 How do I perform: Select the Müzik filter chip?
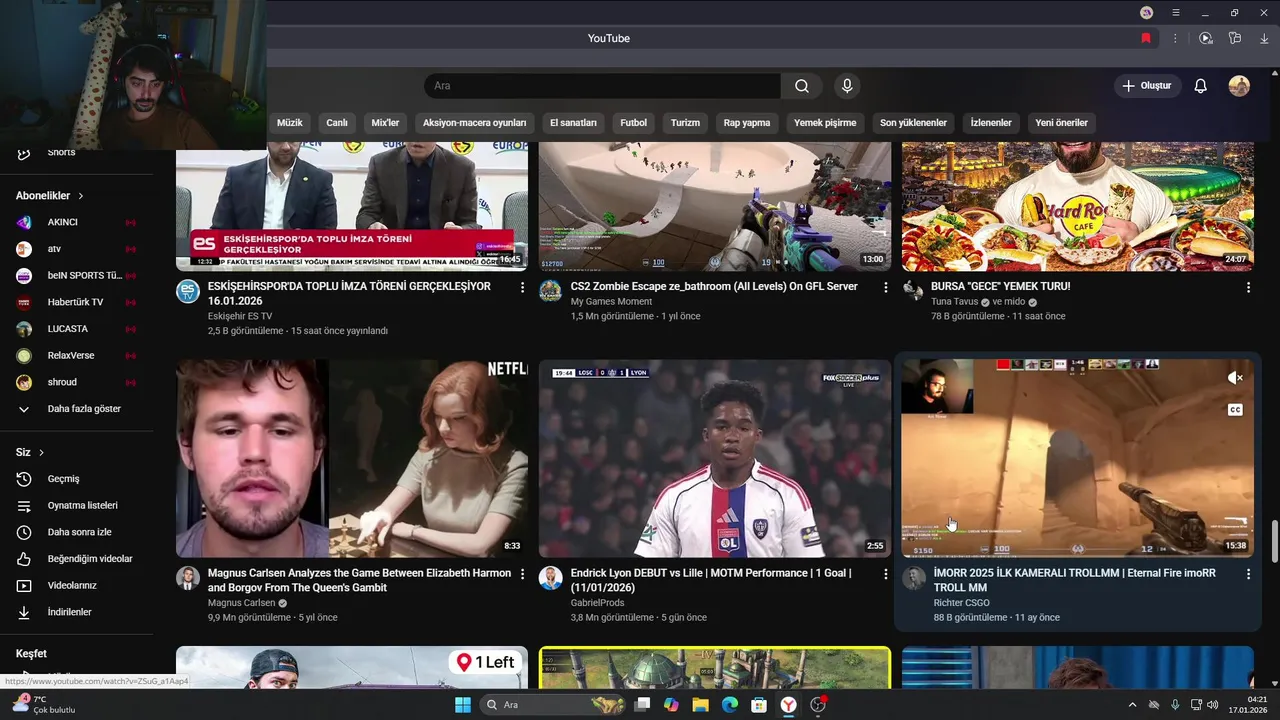289,123
